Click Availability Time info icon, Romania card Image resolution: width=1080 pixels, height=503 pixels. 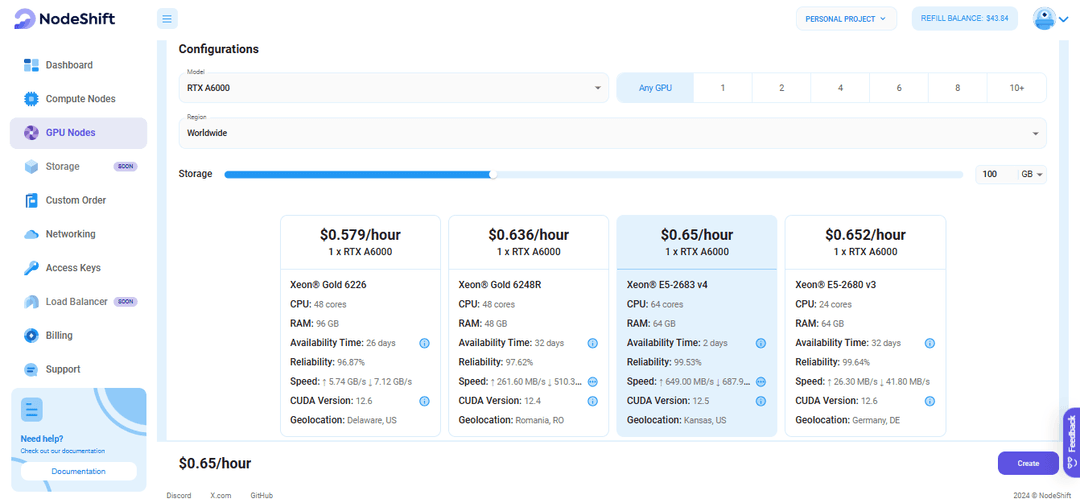click(592, 343)
